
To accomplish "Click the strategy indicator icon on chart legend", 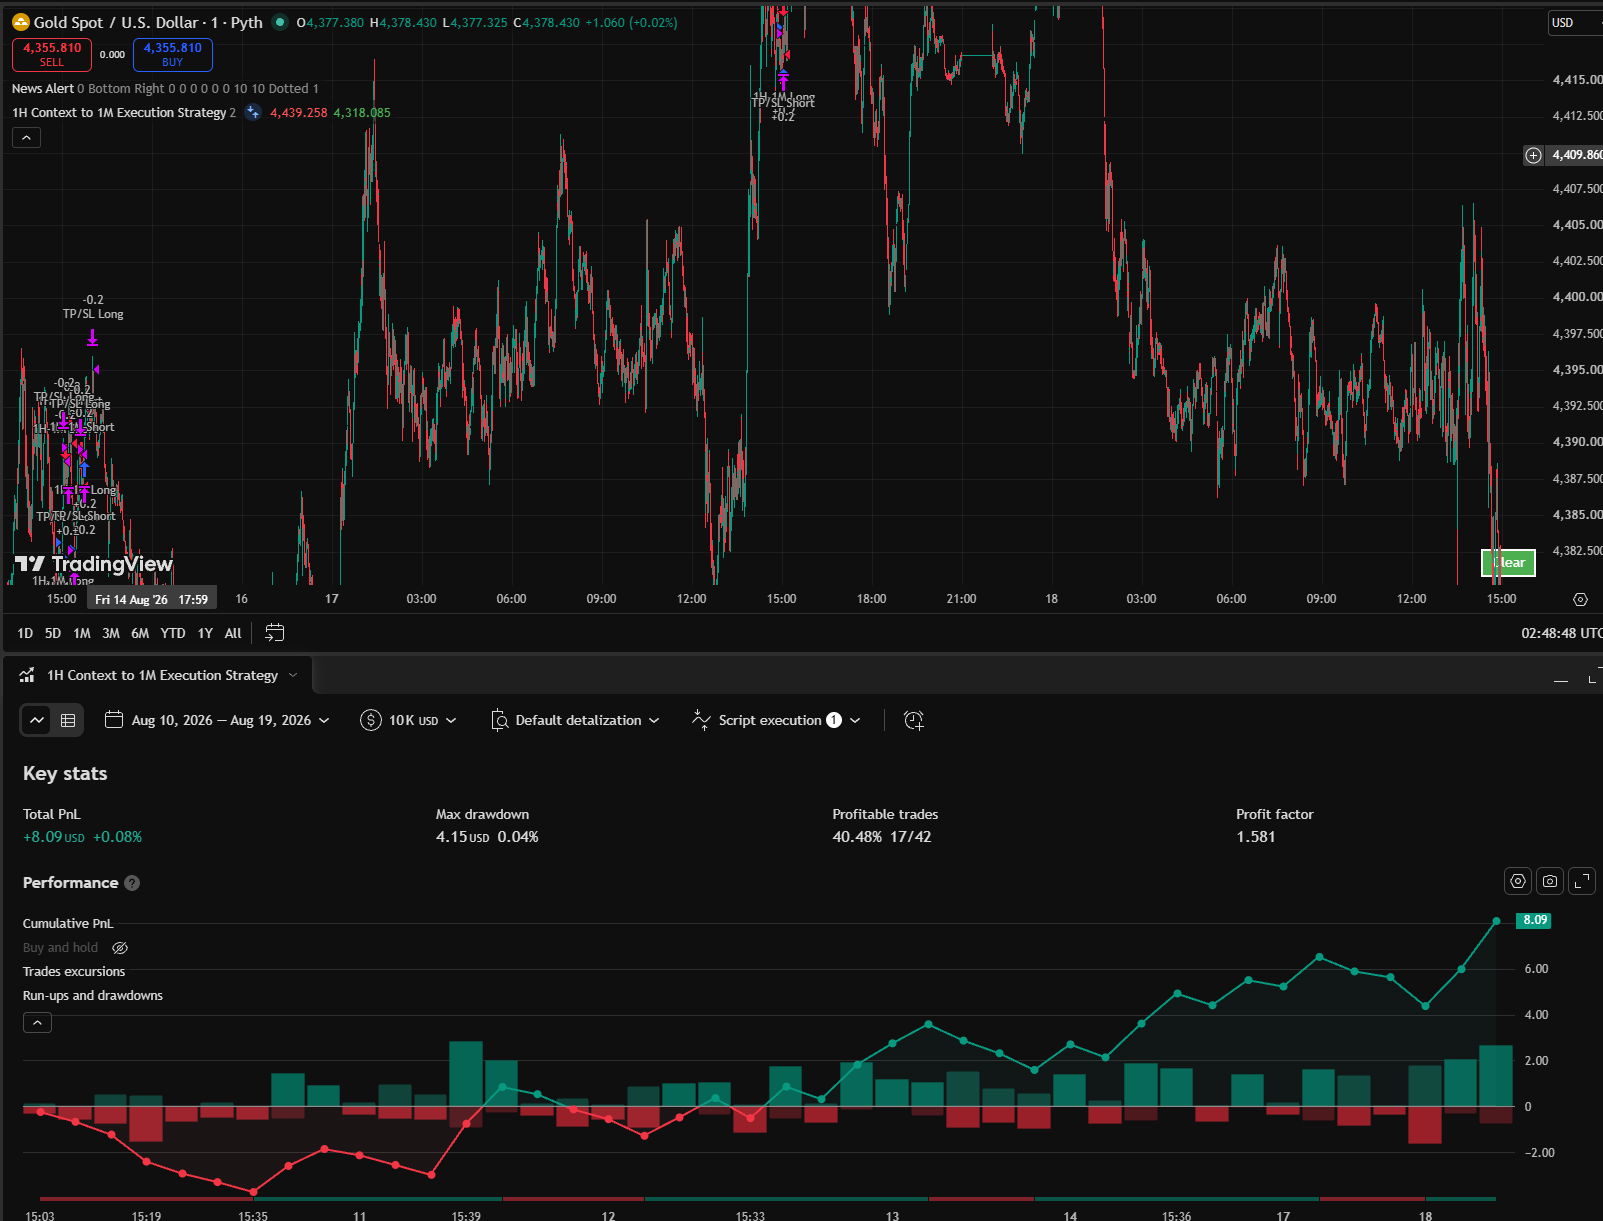I will (253, 112).
